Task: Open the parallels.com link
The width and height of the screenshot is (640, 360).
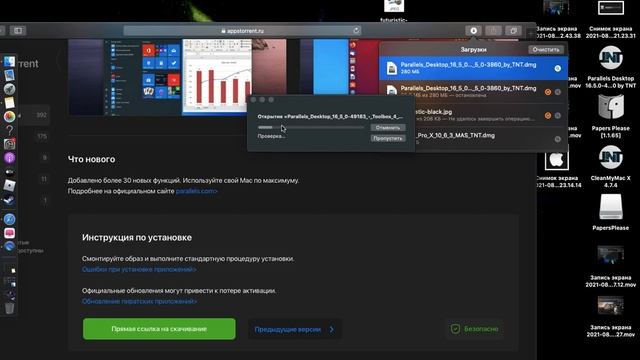Action: point(196,191)
